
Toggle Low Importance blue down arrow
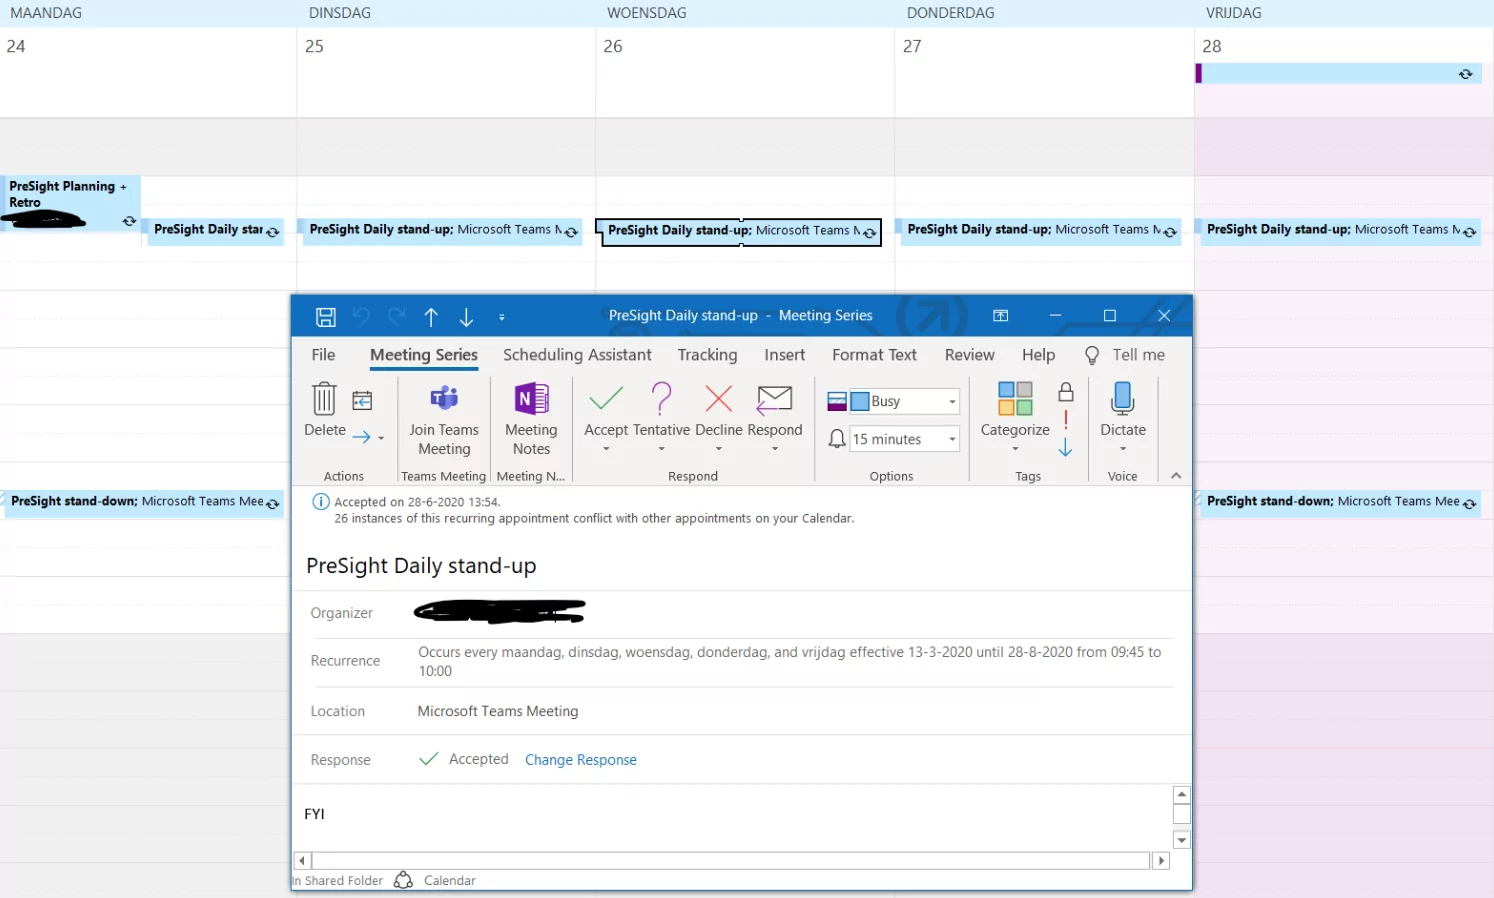(1066, 448)
